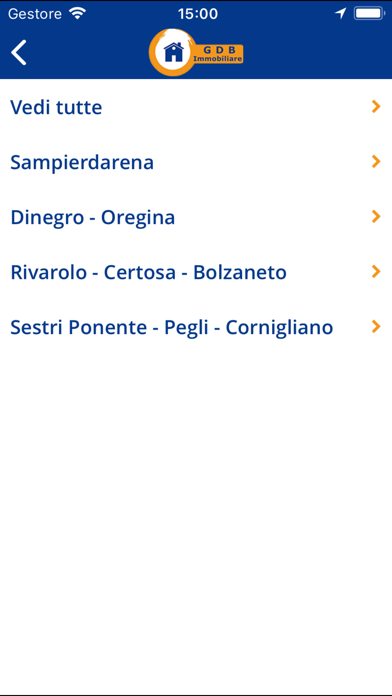Image resolution: width=392 pixels, height=696 pixels.
Task: Open the Vedi tutte list item
Action: pyautogui.click(x=196, y=107)
